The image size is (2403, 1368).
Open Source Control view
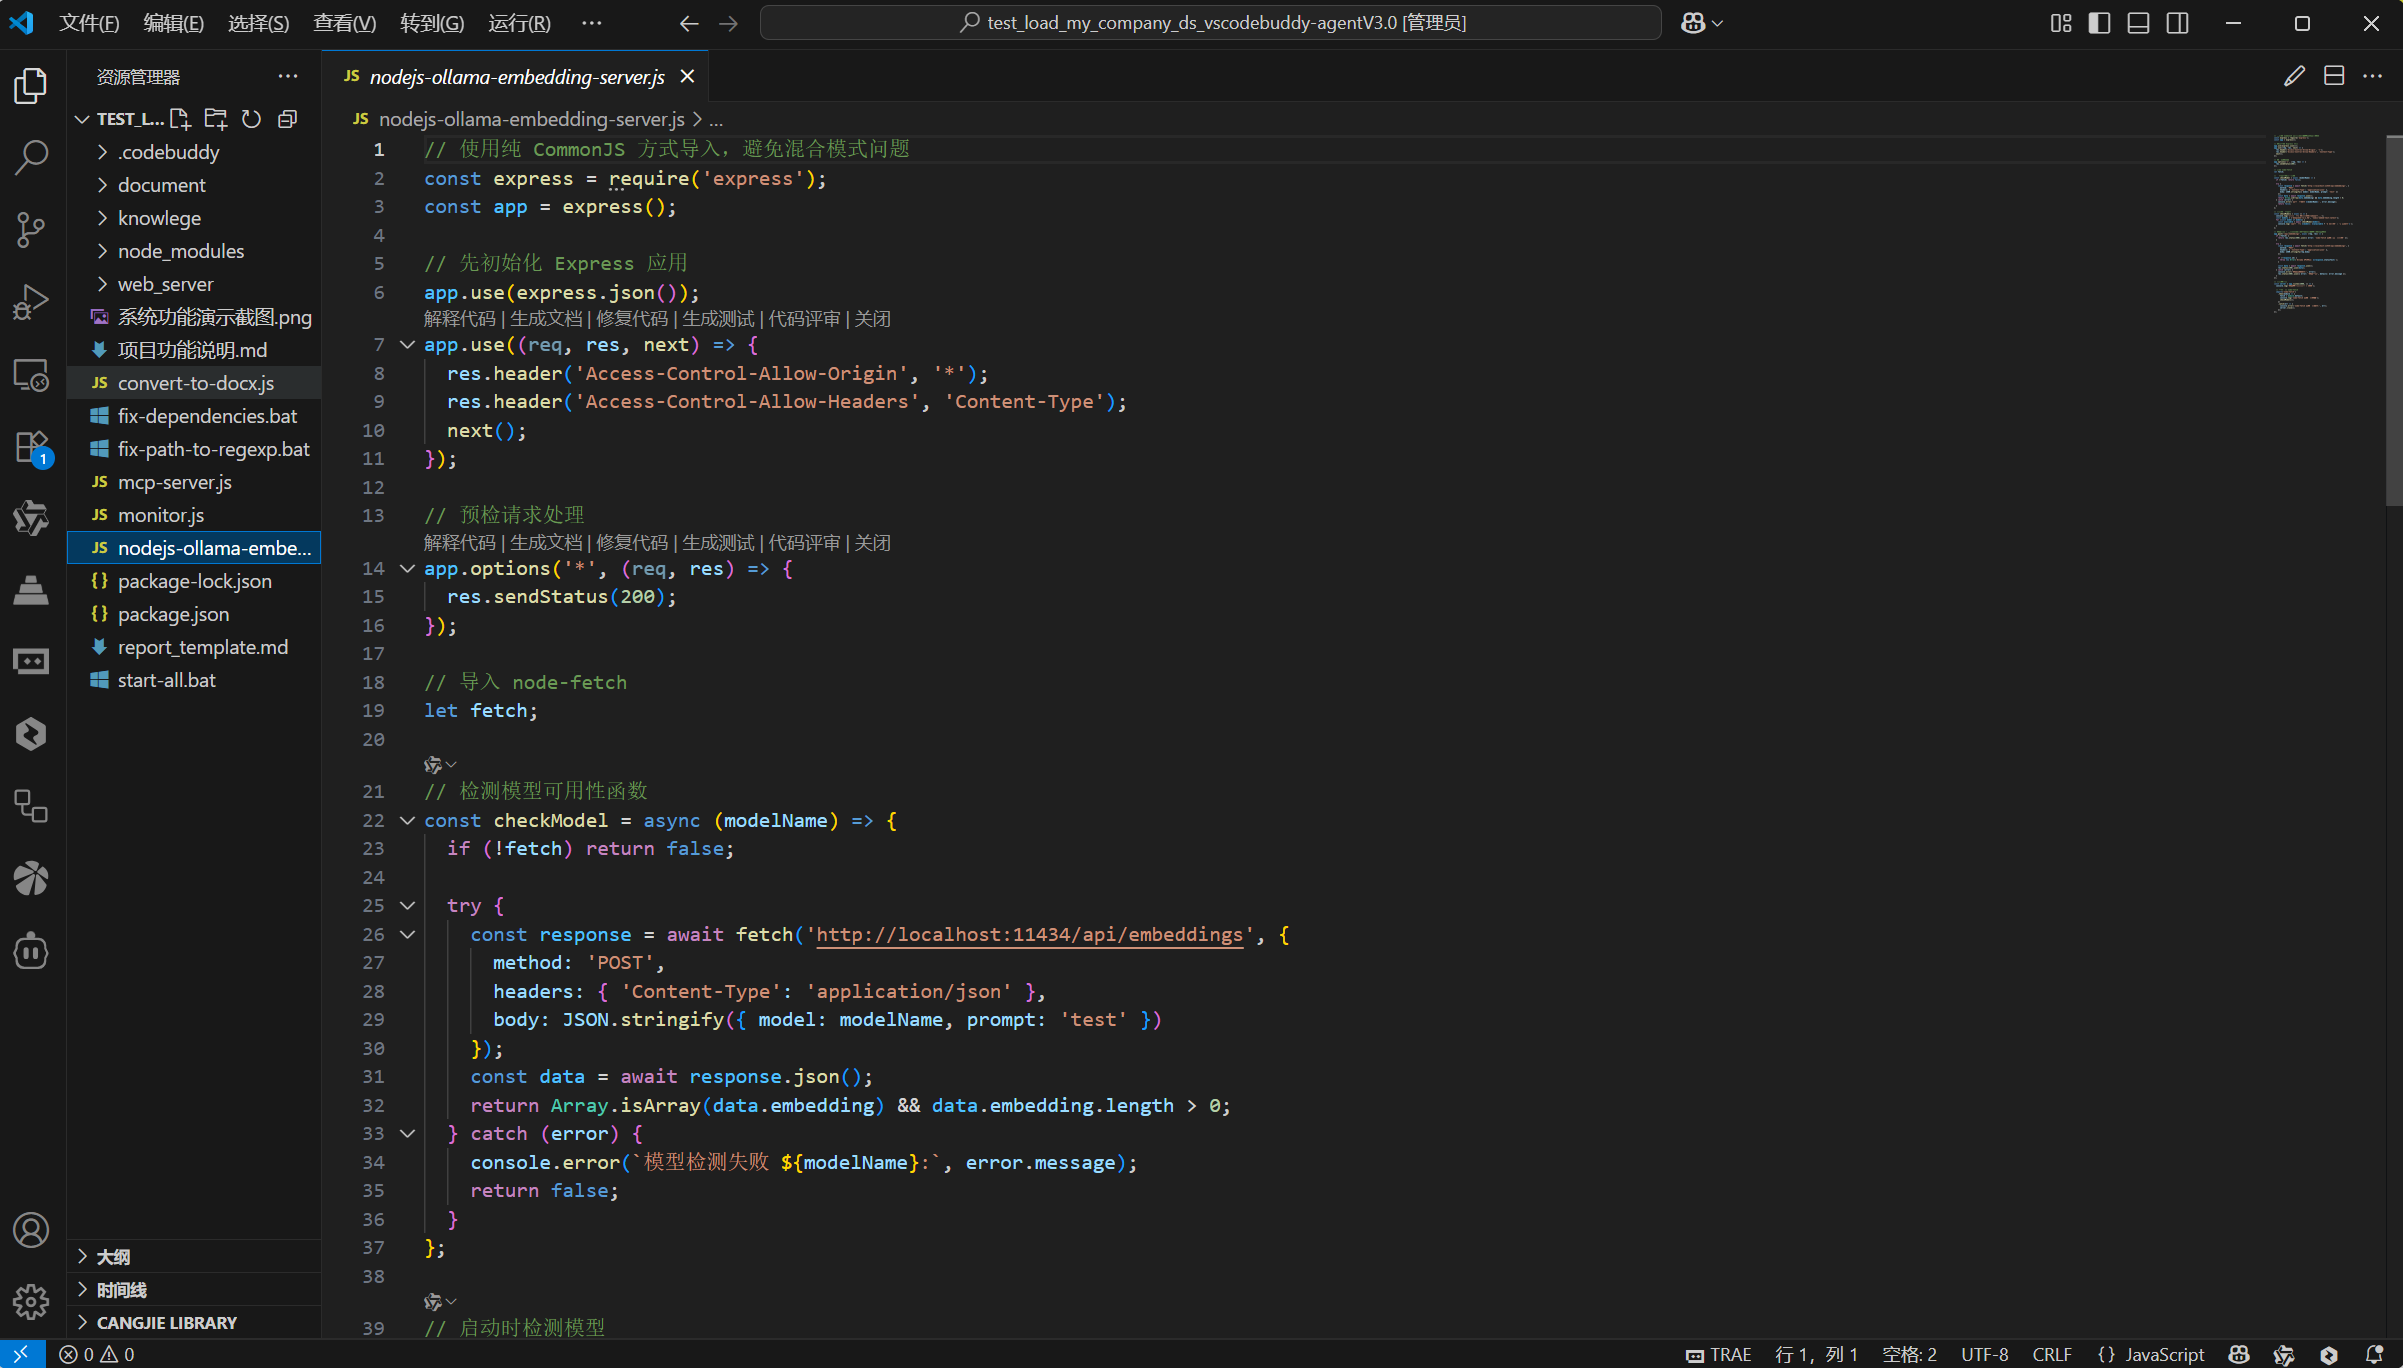[x=31, y=229]
